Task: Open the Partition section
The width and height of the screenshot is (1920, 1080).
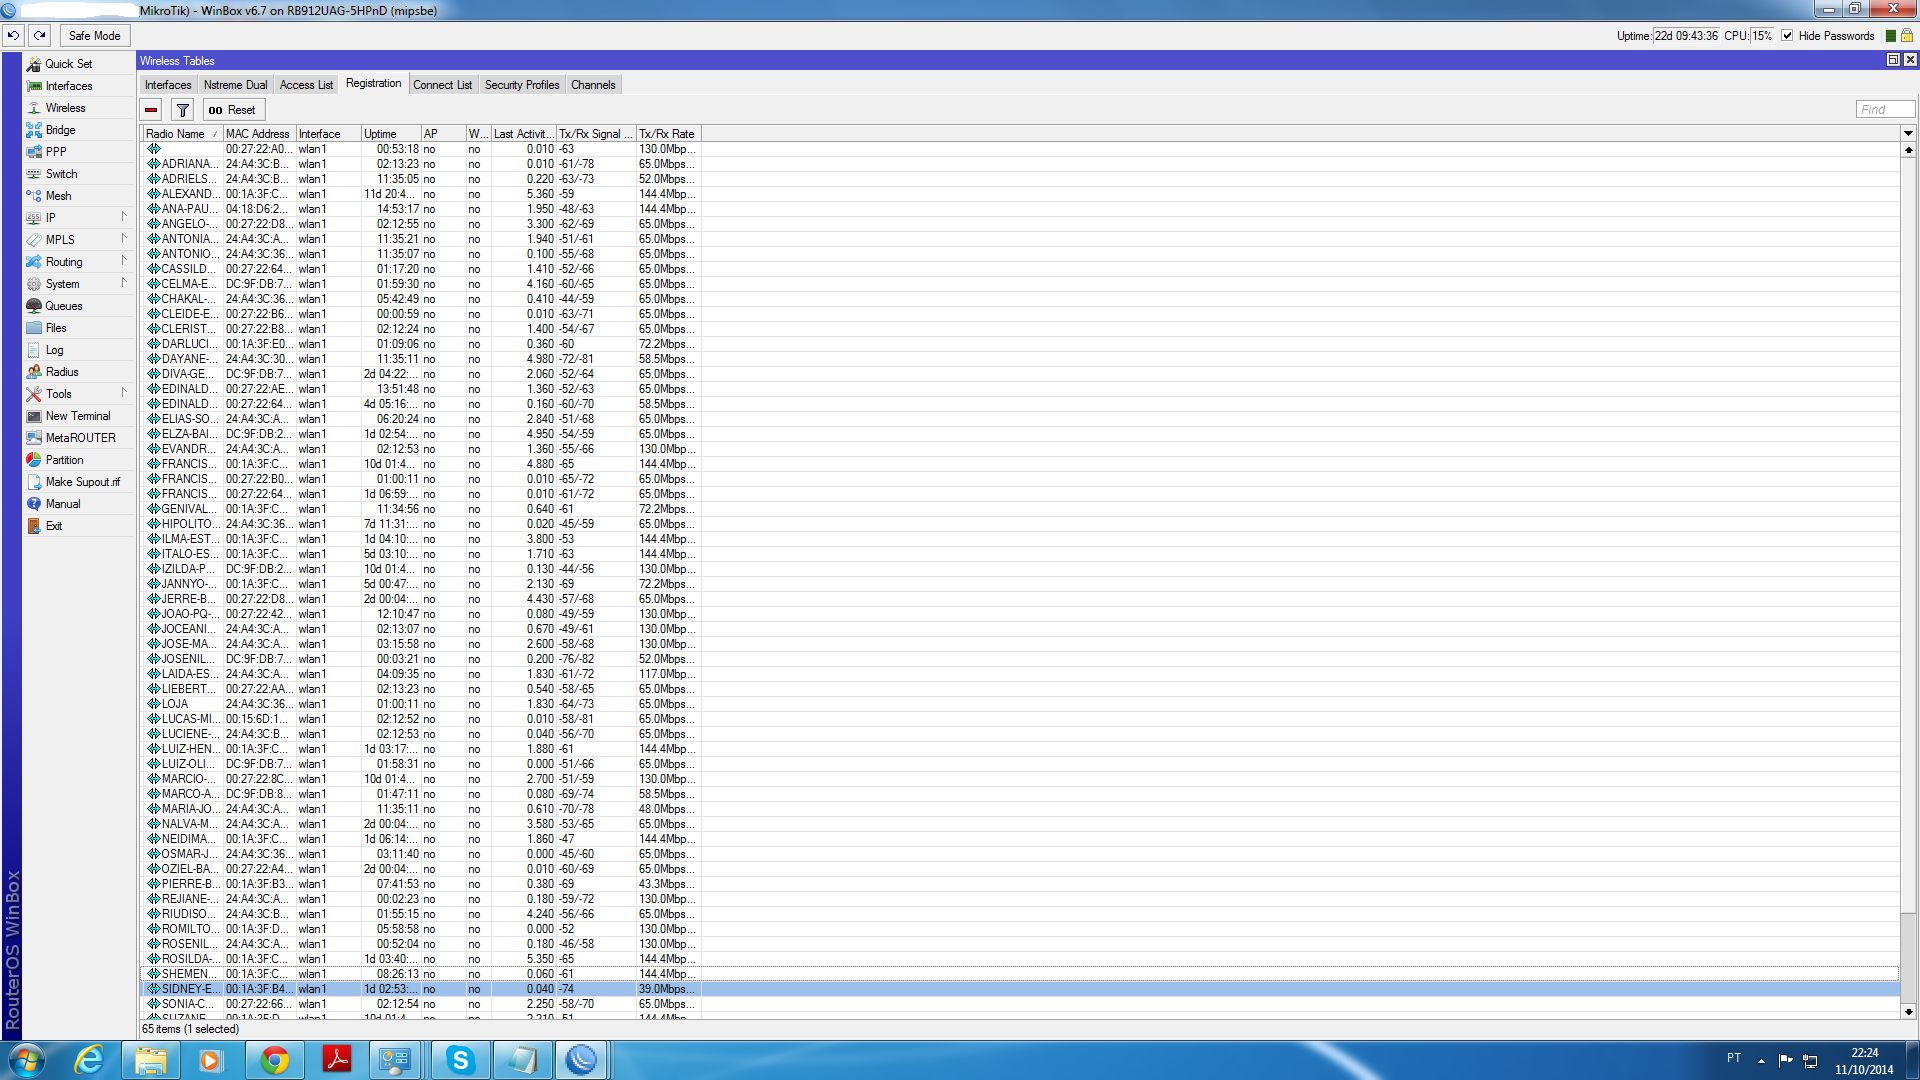Action: pyautogui.click(x=64, y=460)
